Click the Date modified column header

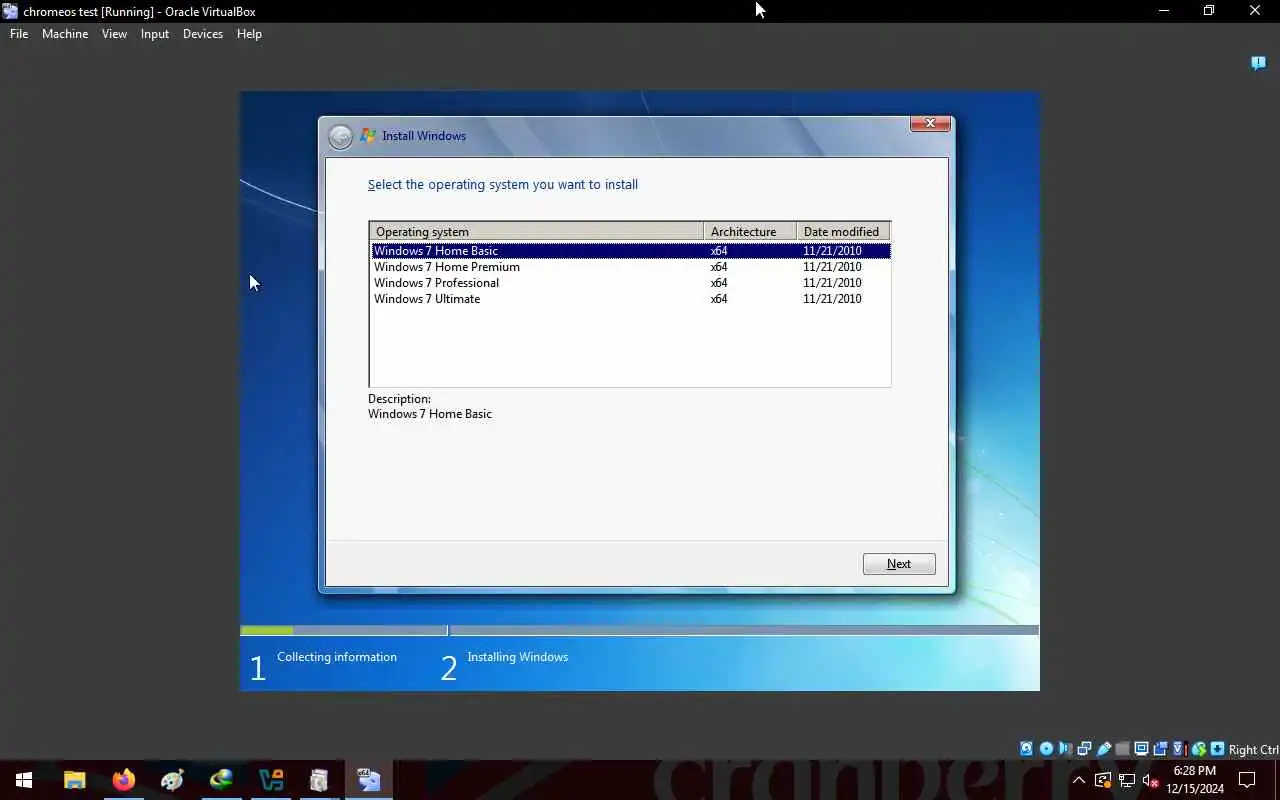tap(843, 232)
